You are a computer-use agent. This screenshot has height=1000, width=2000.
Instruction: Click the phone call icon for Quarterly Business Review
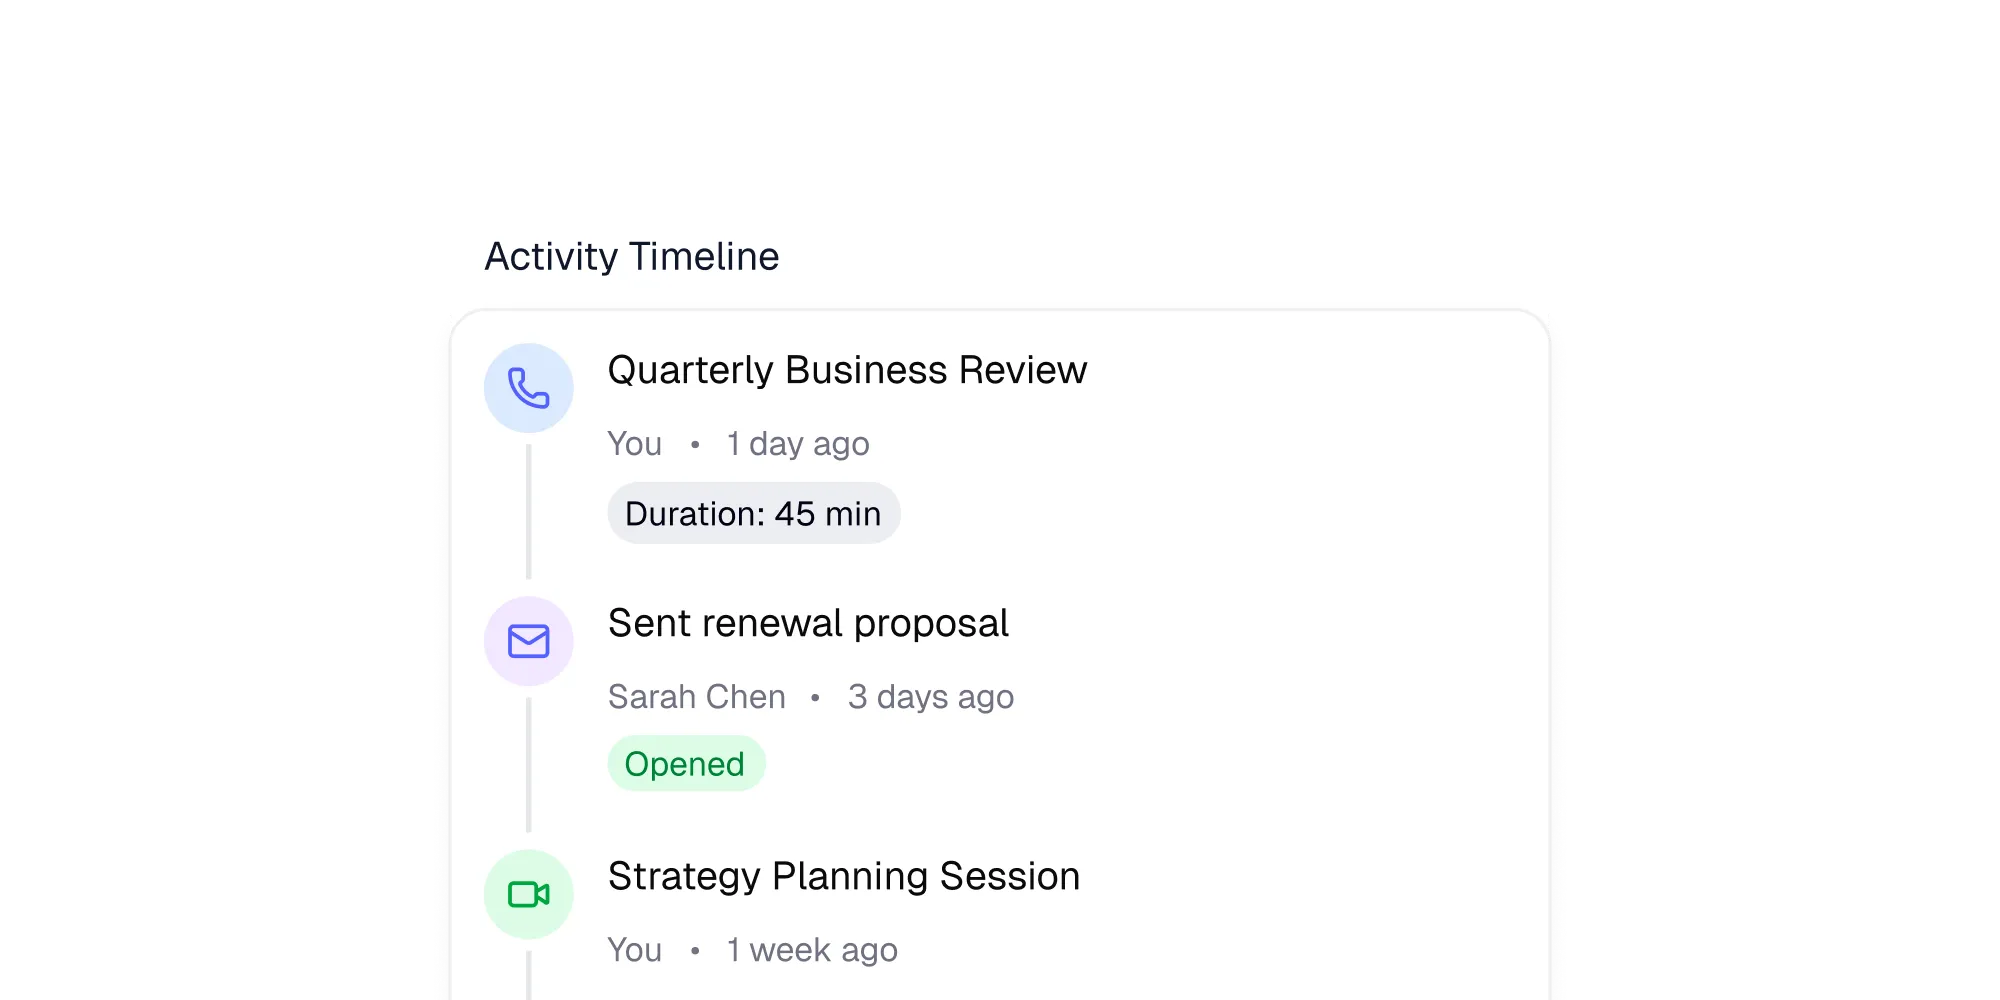click(x=529, y=388)
